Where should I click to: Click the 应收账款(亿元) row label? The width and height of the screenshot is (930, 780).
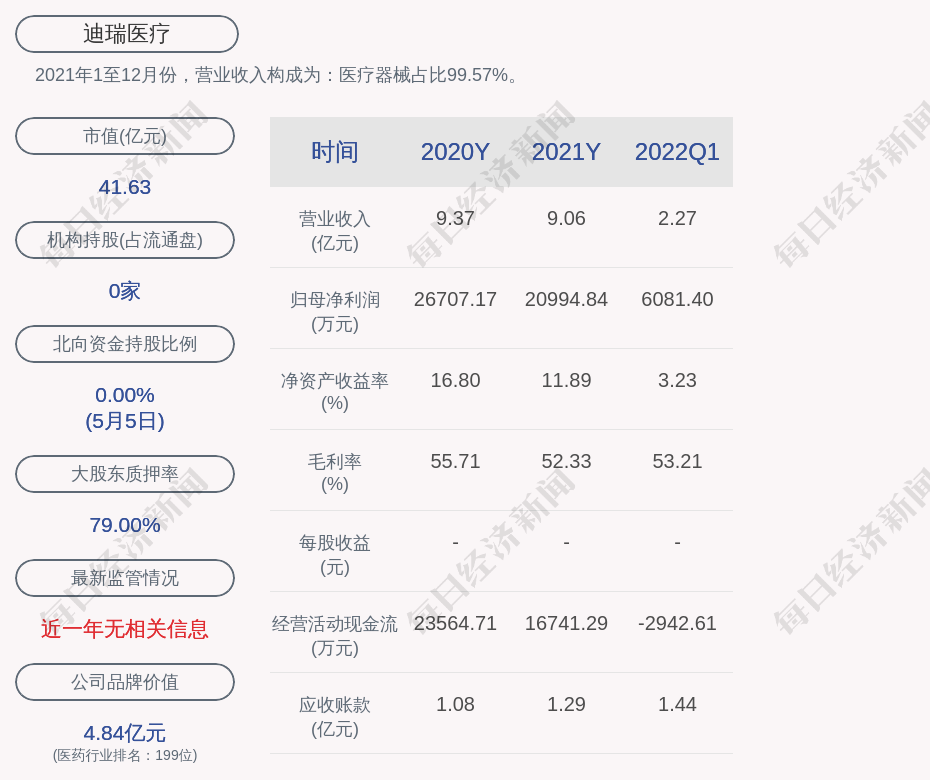click(x=335, y=717)
